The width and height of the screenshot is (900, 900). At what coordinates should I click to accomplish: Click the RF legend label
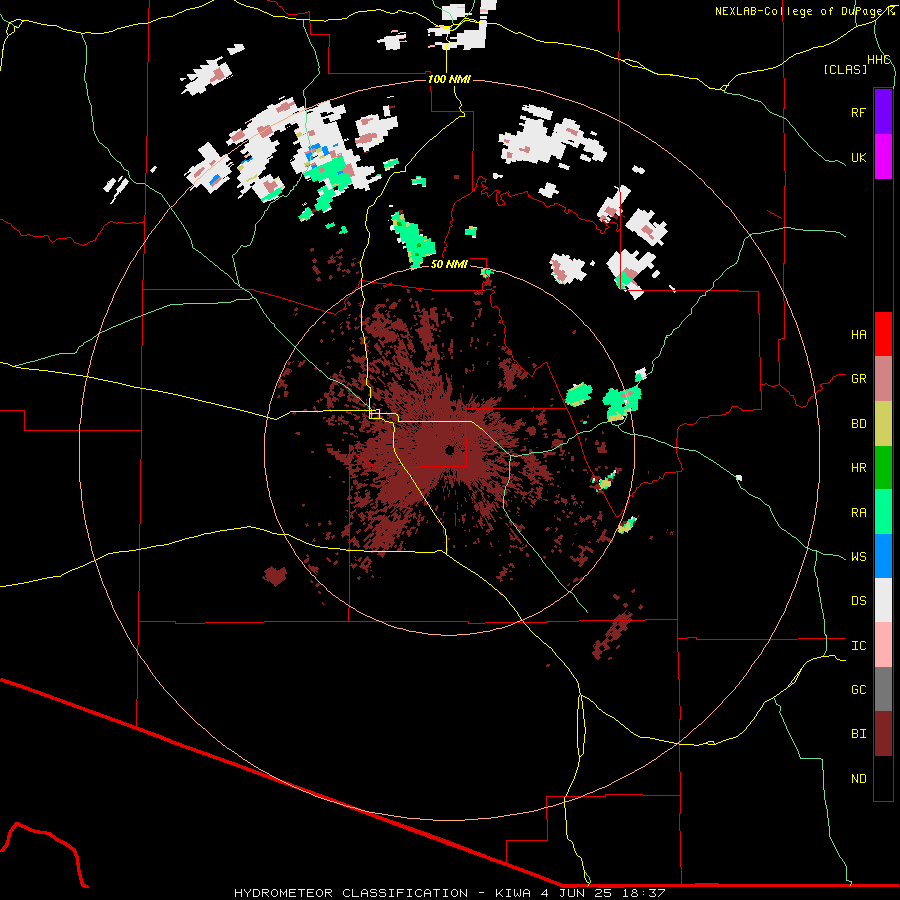coord(858,112)
